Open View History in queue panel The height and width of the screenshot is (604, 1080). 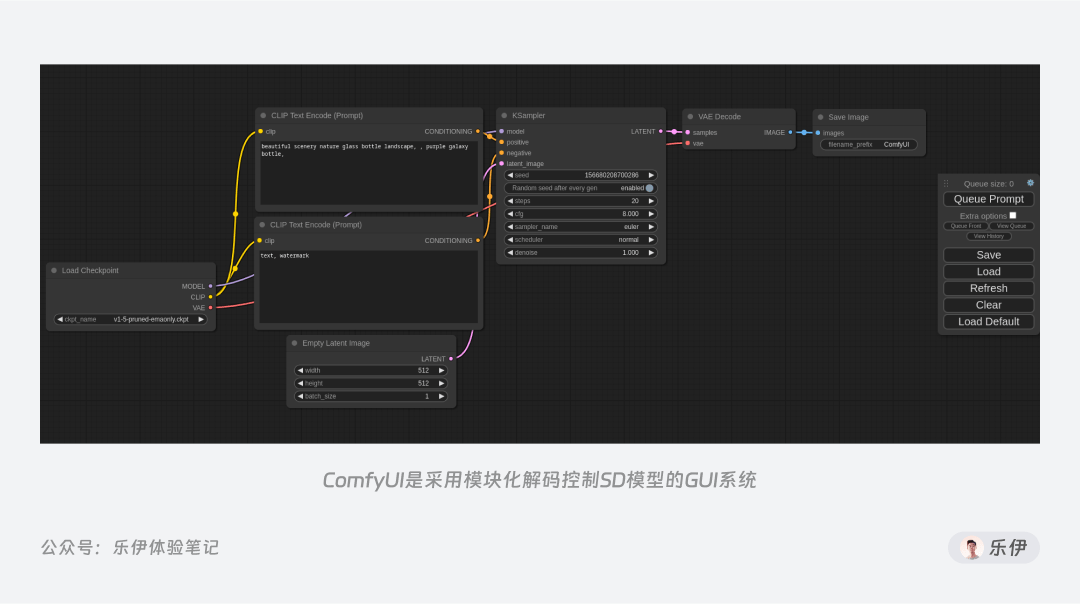pos(988,236)
